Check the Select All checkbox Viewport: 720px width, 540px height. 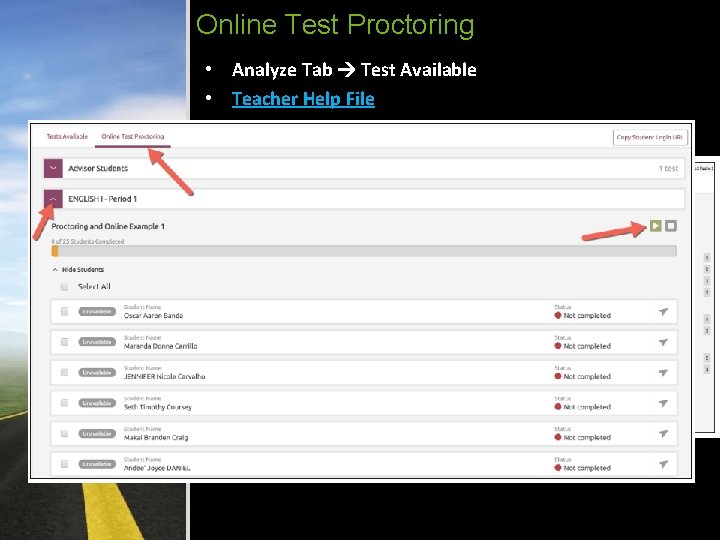(x=64, y=287)
